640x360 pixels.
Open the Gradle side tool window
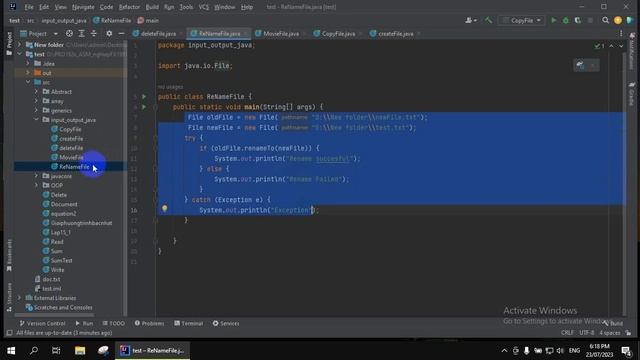631,93
